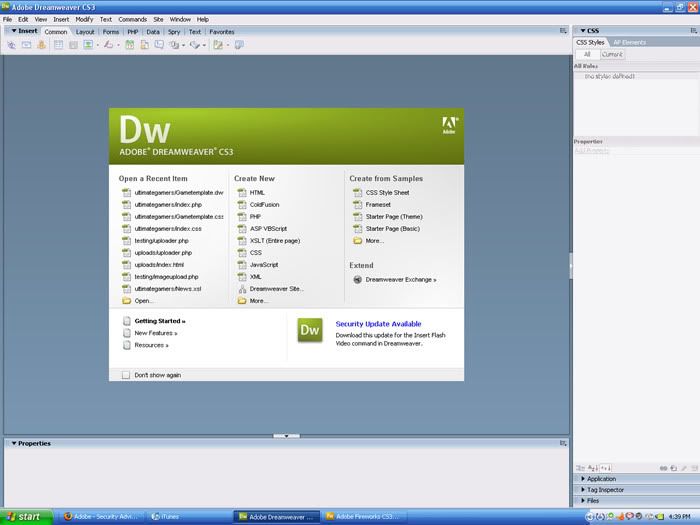Click the Getting Started link
This screenshot has width=700, height=525.
point(159,321)
